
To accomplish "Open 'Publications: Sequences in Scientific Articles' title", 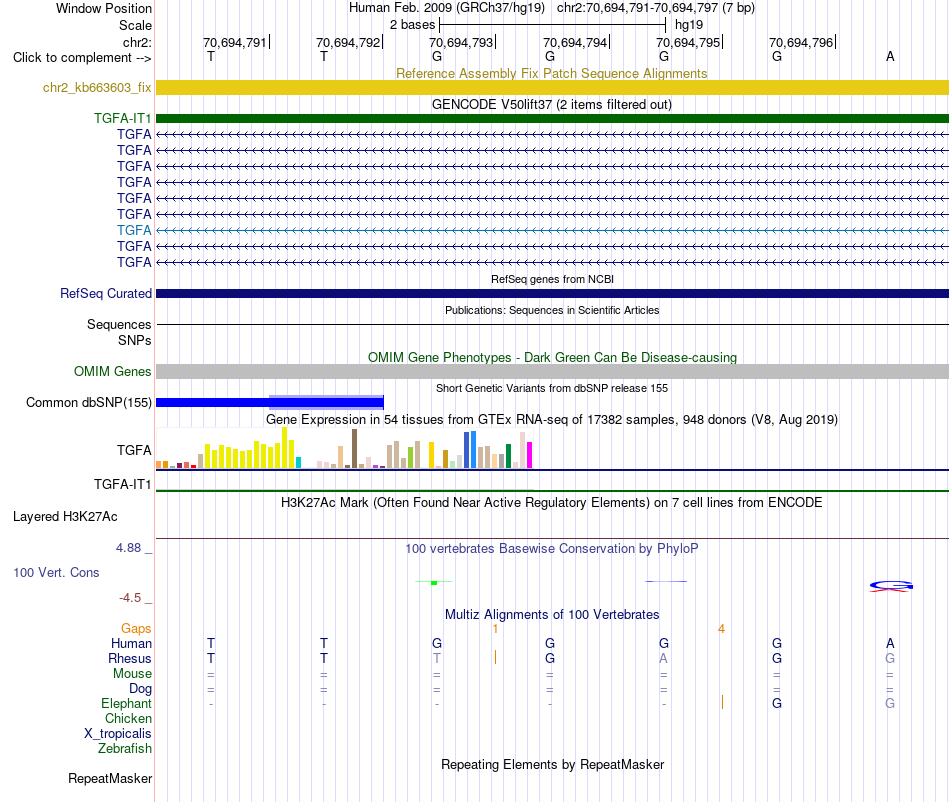I will pyautogui.click(x=552, y=310).
